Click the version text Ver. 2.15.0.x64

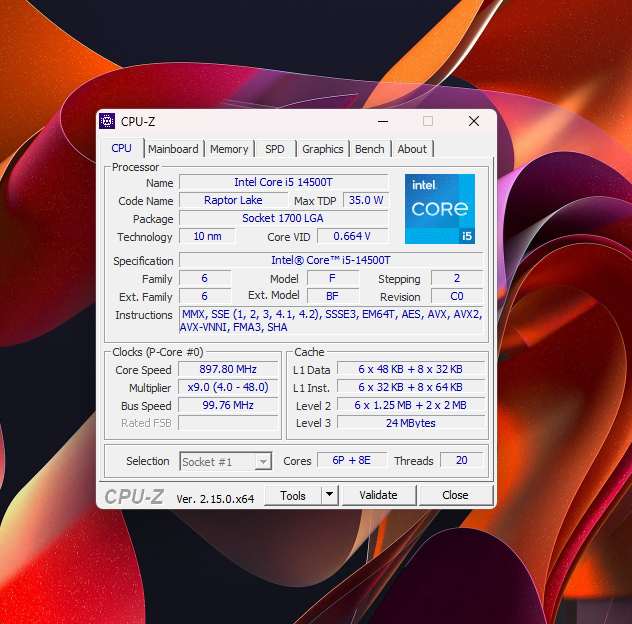[x=215, y=499]
